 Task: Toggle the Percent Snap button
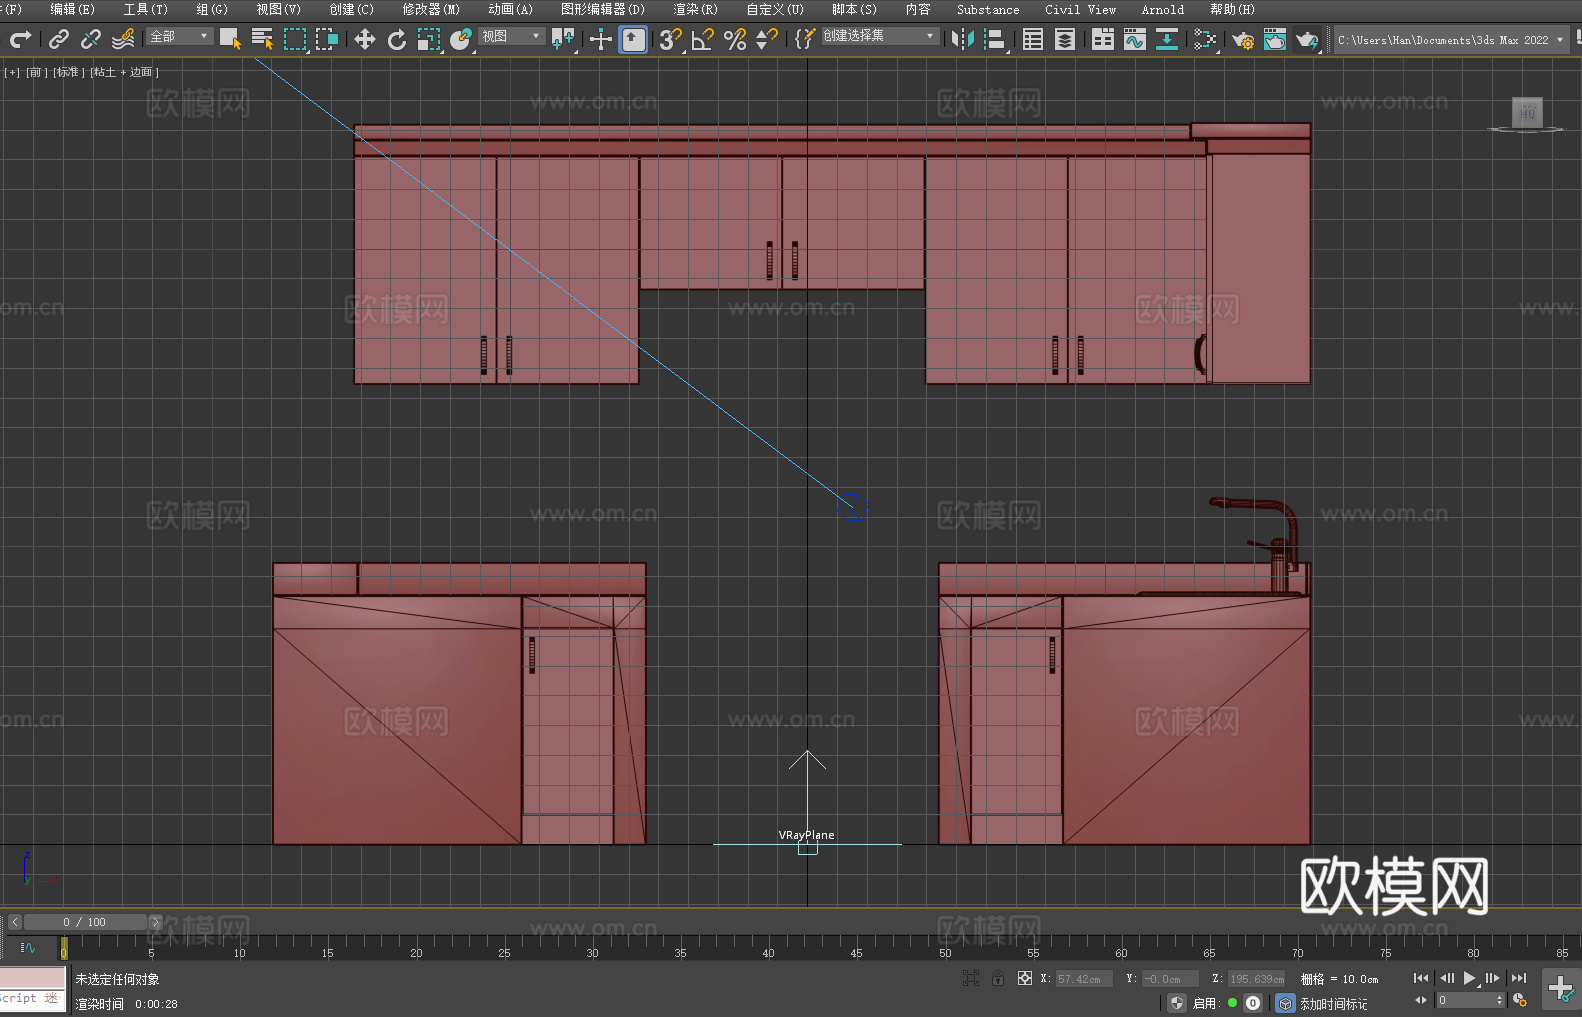(735, 39)
